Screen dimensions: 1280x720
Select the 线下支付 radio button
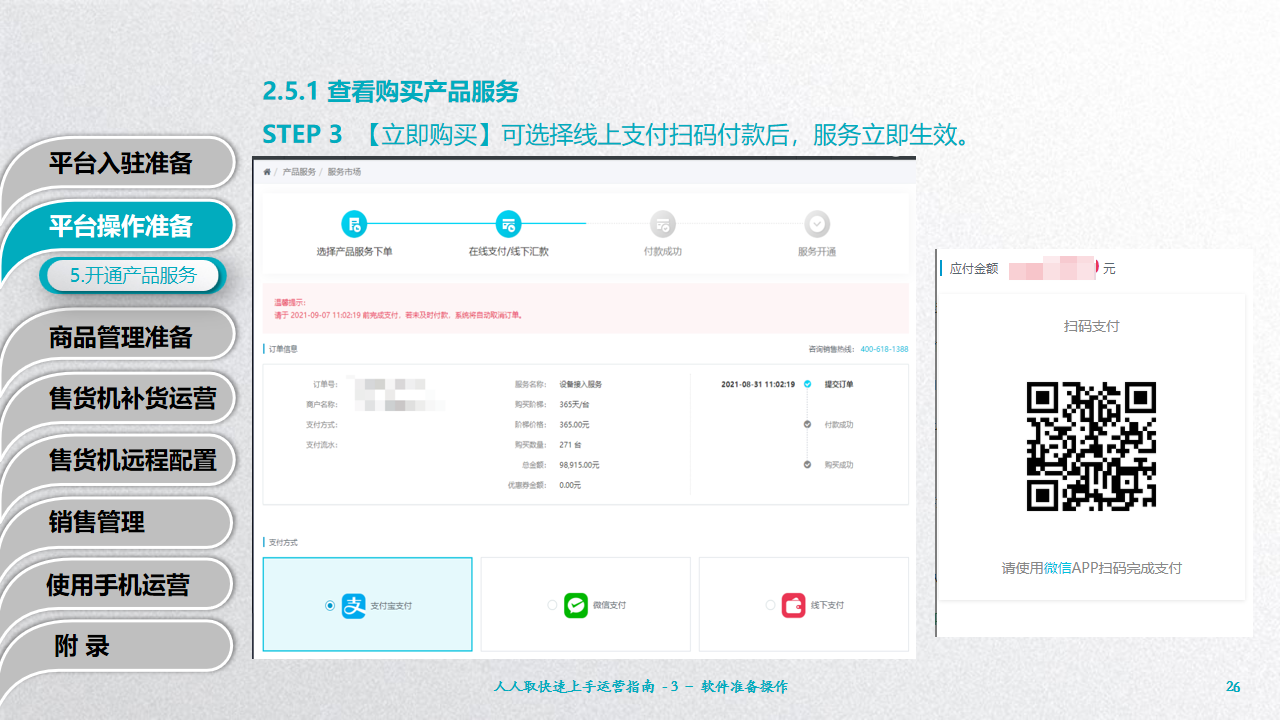click(770, 605)
